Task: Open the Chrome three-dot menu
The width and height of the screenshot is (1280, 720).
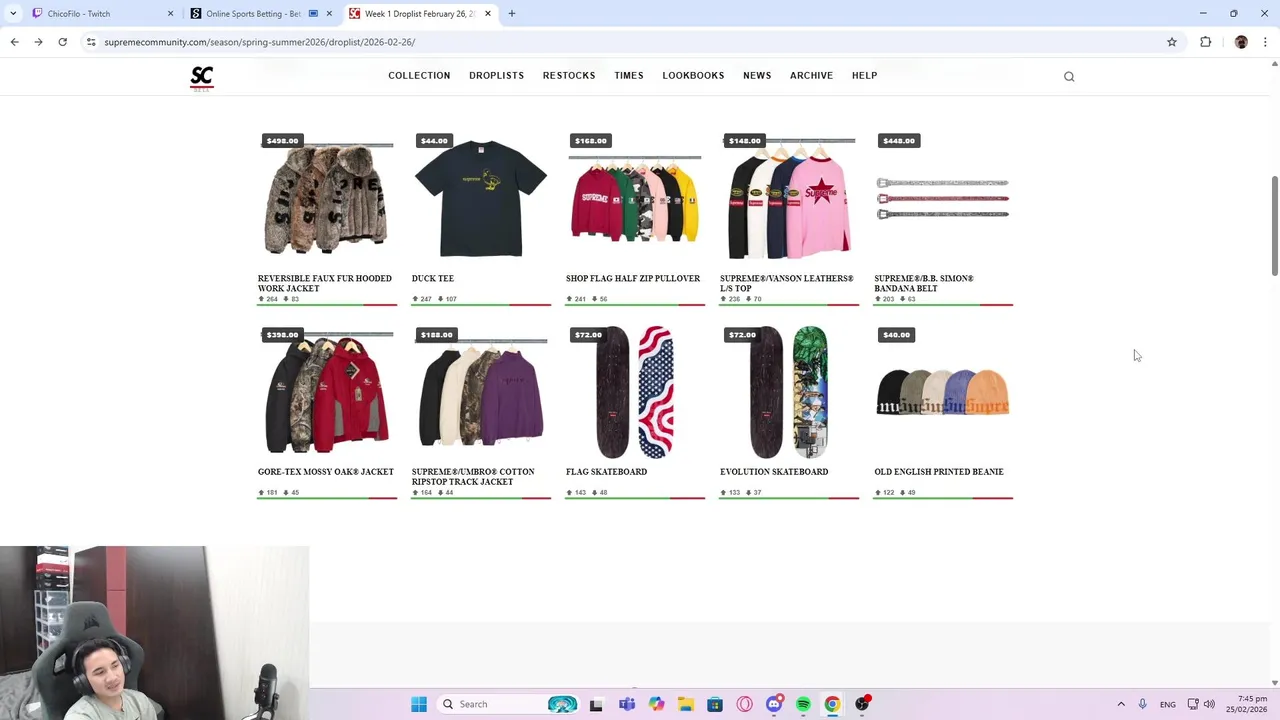Action: 1265,42
